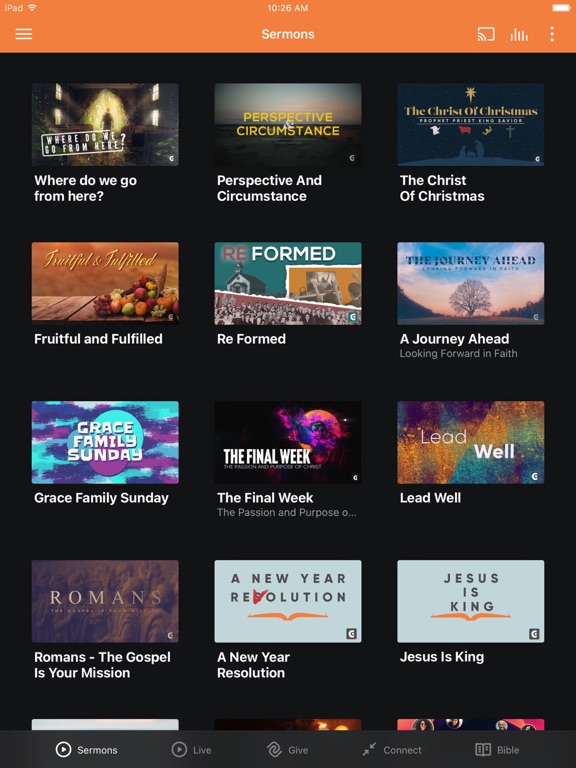This screenshot has width=576, height=768.
Task: Select the Perspective Circumstance thumbnail
Action: (288, 124)
